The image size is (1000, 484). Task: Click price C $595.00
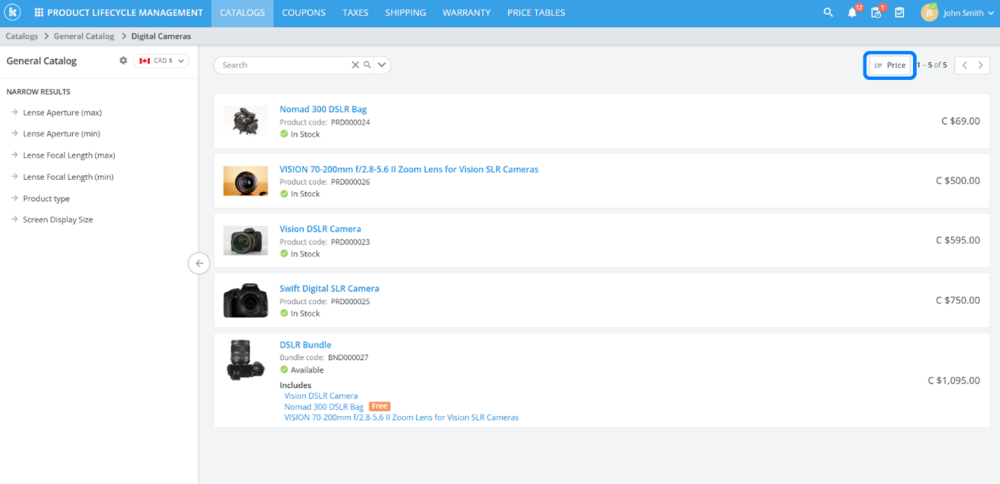pos(958,240)
